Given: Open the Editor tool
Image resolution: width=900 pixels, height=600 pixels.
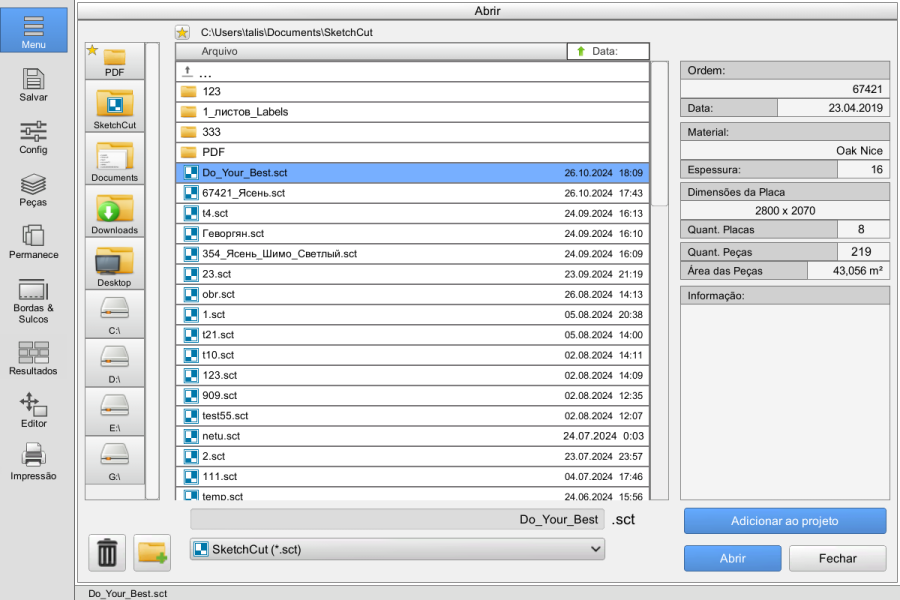Looking at the screenshot, I should (x=33, y=411).
